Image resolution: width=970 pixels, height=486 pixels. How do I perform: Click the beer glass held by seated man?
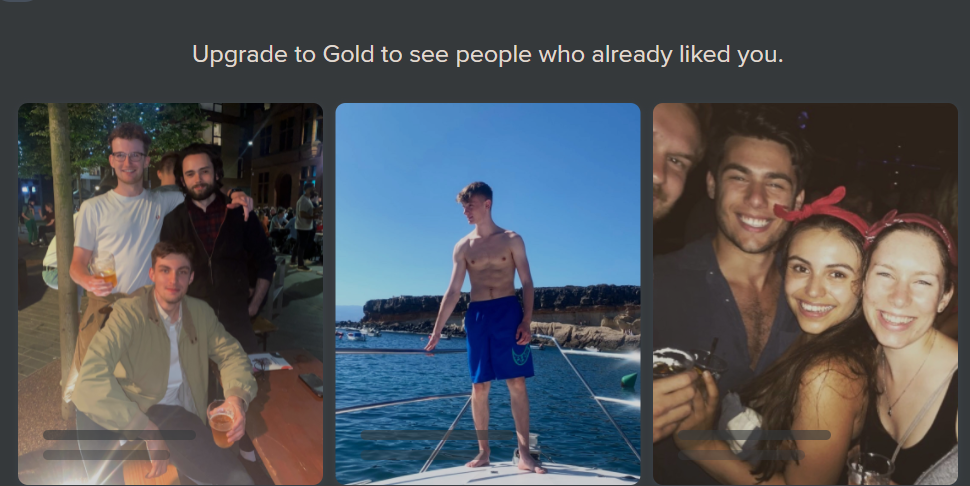point(221,423)
